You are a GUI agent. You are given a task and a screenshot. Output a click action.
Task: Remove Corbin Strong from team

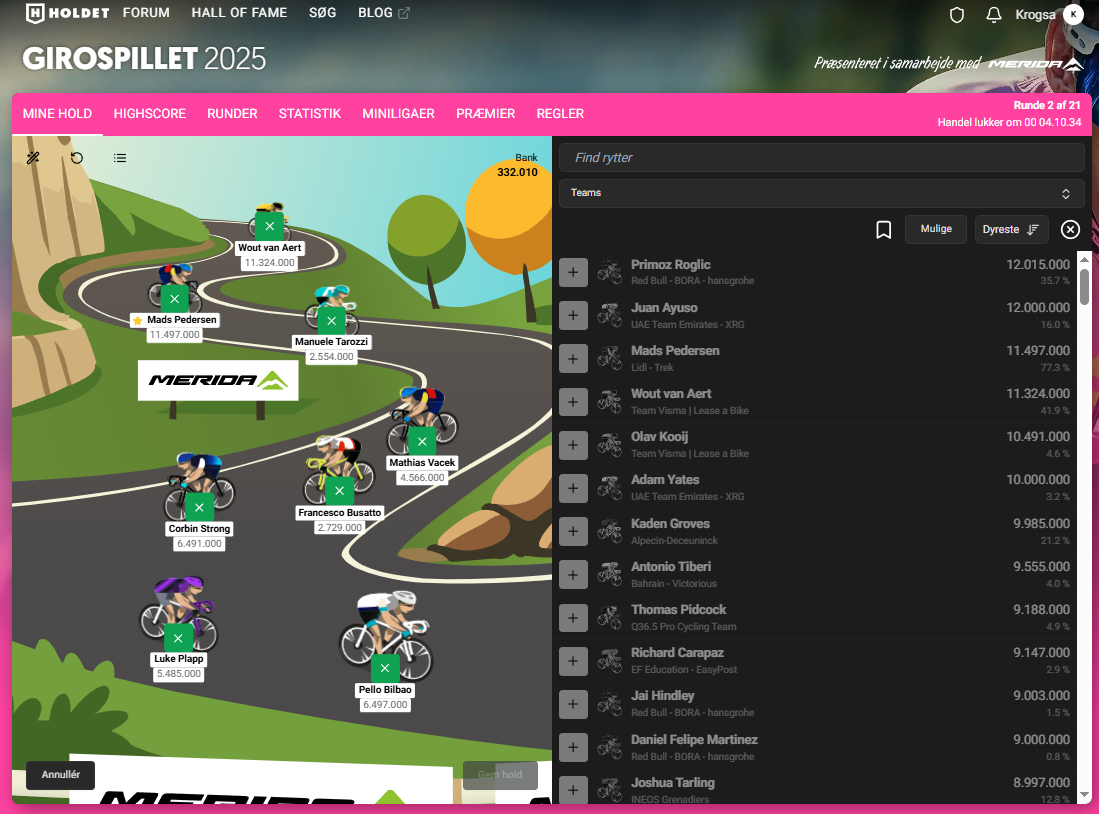click(x=199, y=507)
